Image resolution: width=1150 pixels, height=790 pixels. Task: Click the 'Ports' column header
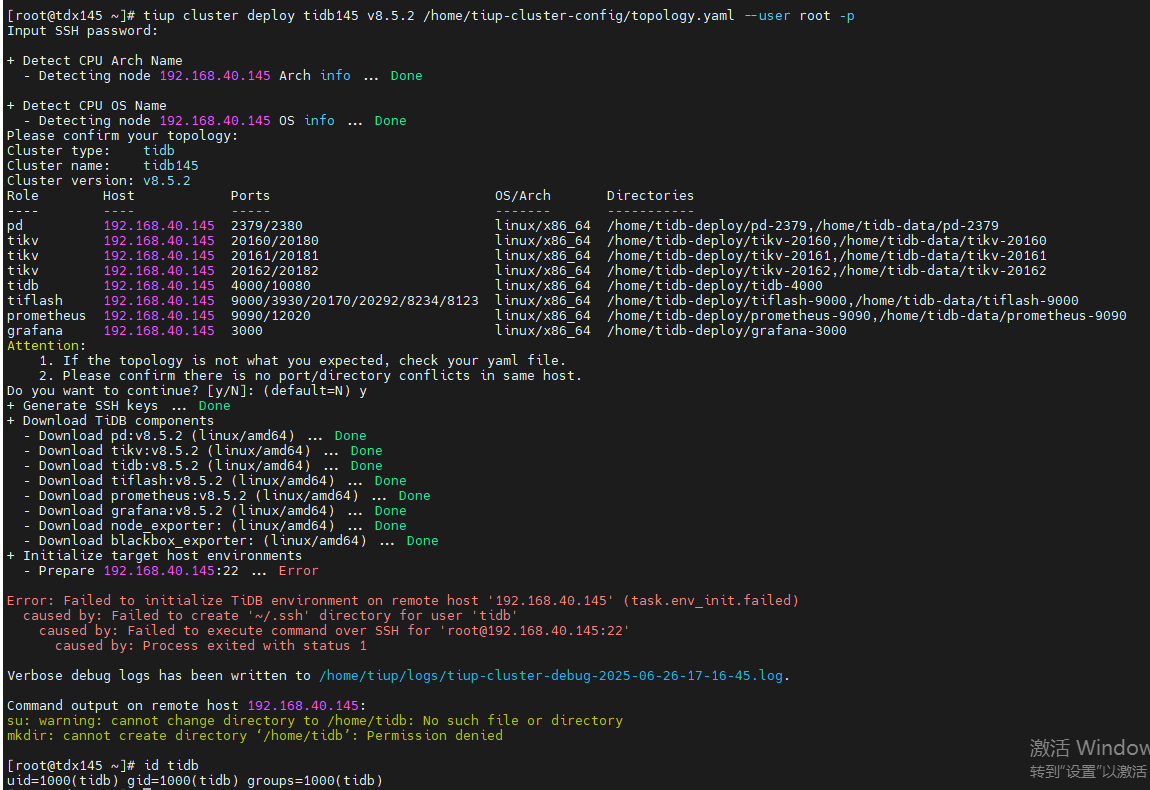(x=250, y=196)
